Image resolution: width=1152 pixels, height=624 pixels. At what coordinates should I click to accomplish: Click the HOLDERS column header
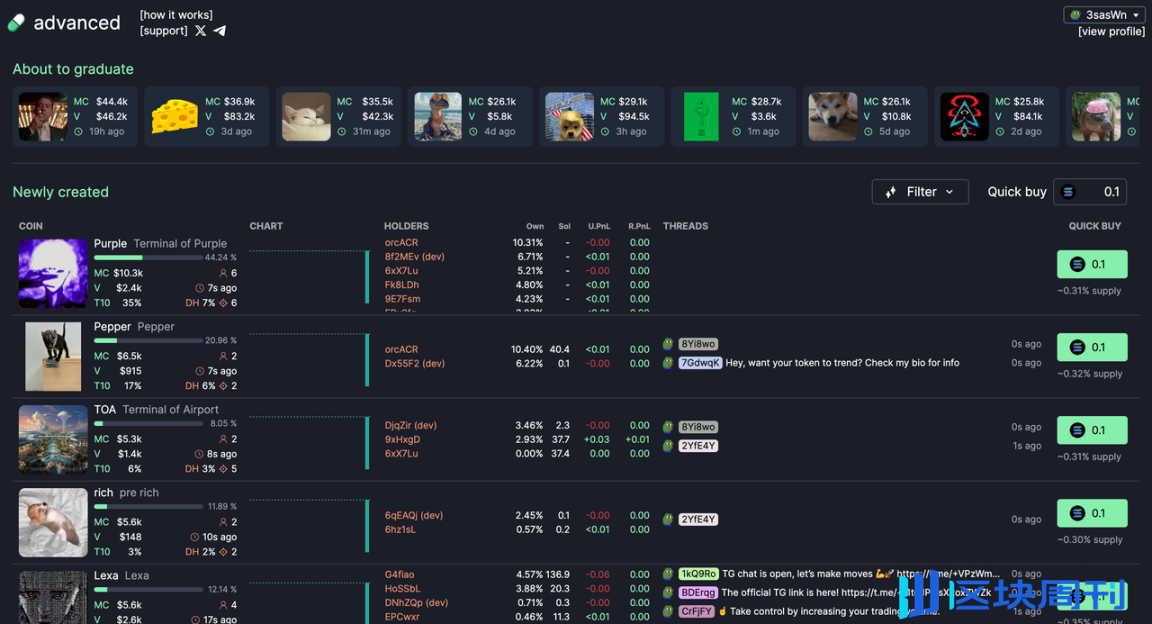(406, 226)
